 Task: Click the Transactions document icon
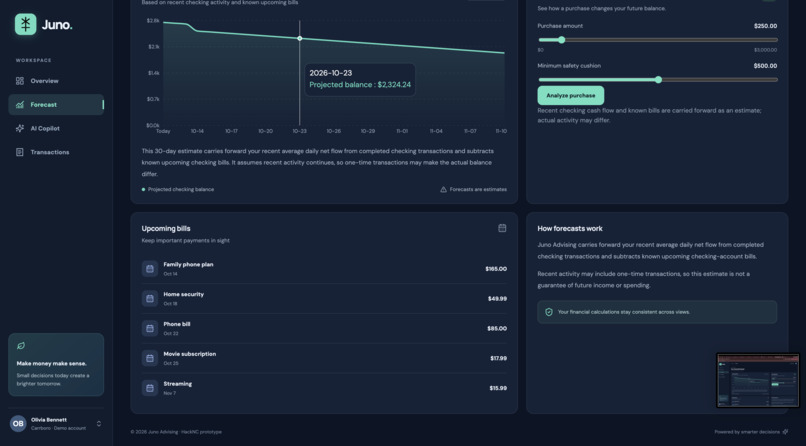point(20,152)
